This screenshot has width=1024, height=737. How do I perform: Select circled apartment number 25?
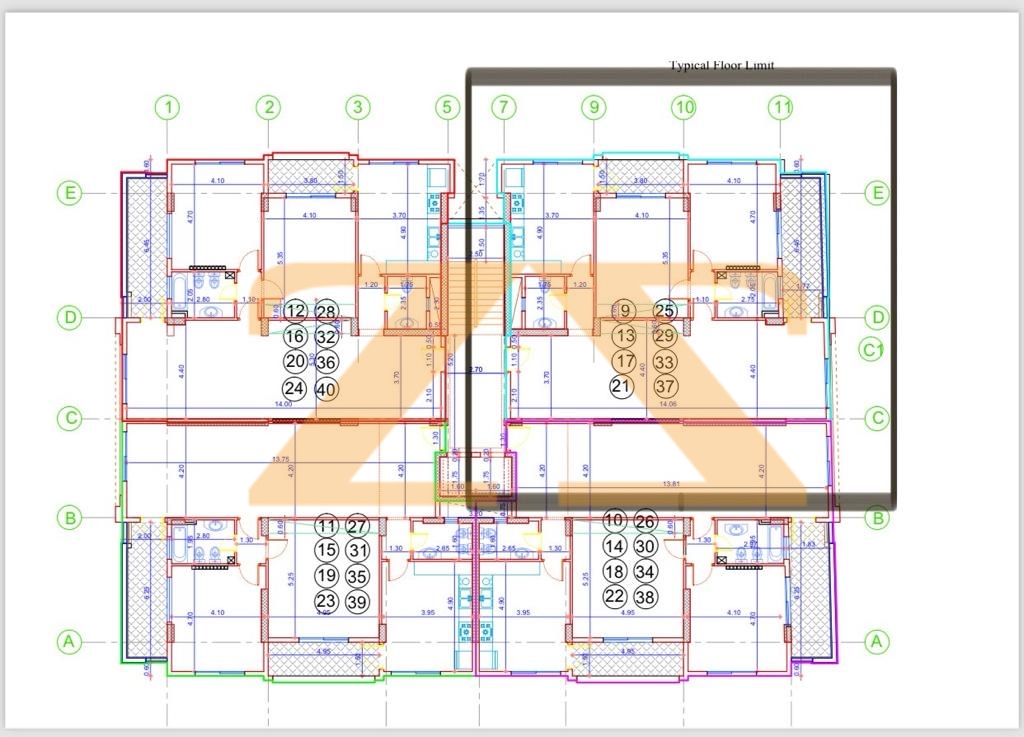coord(665,311)
